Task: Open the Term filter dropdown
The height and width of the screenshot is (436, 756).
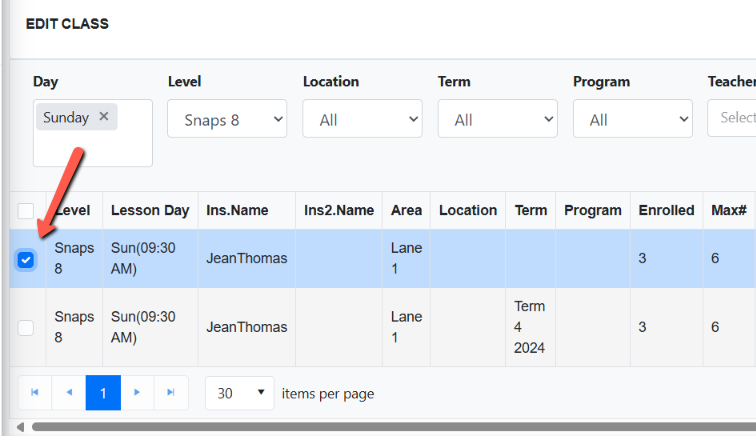Action: point(498,119)
